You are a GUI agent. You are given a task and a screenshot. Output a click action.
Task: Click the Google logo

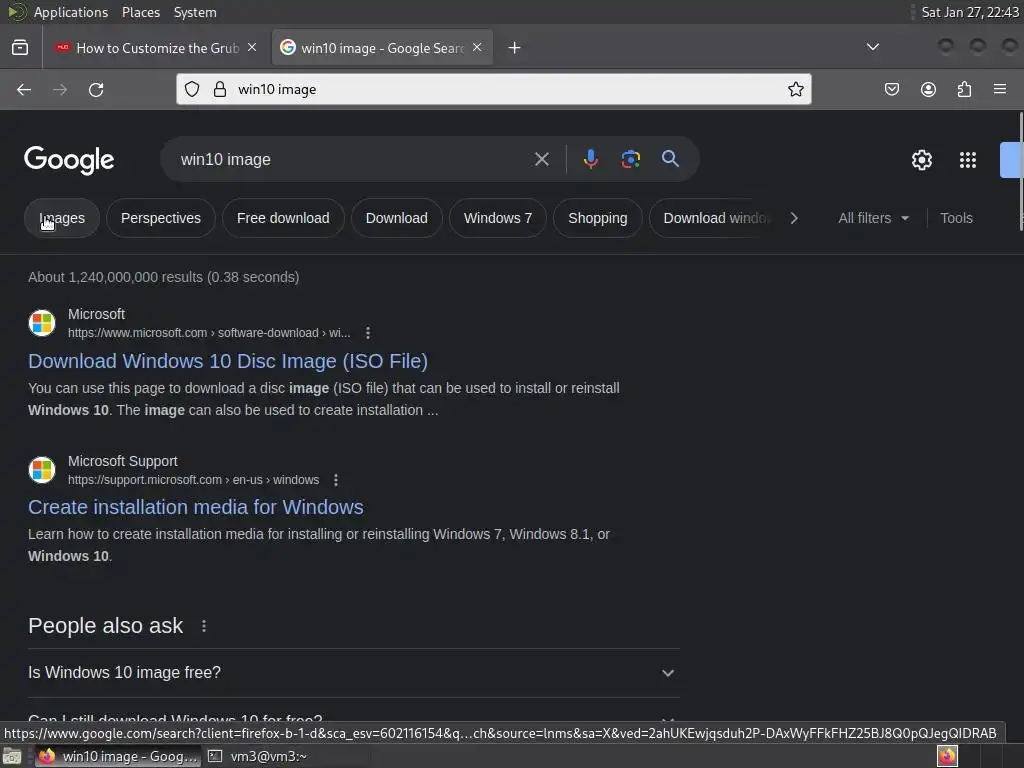[69, 160]
